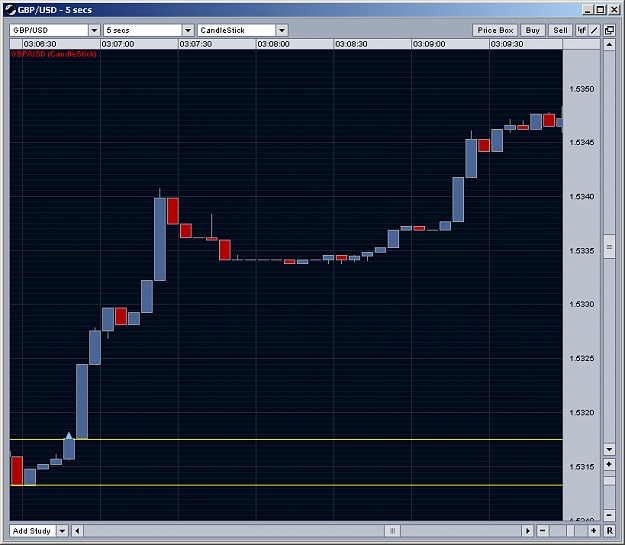Minimize the GBP/USD chart window
Image resolution: width=625 pixels, height=545 pixels.
coord(587,10)
